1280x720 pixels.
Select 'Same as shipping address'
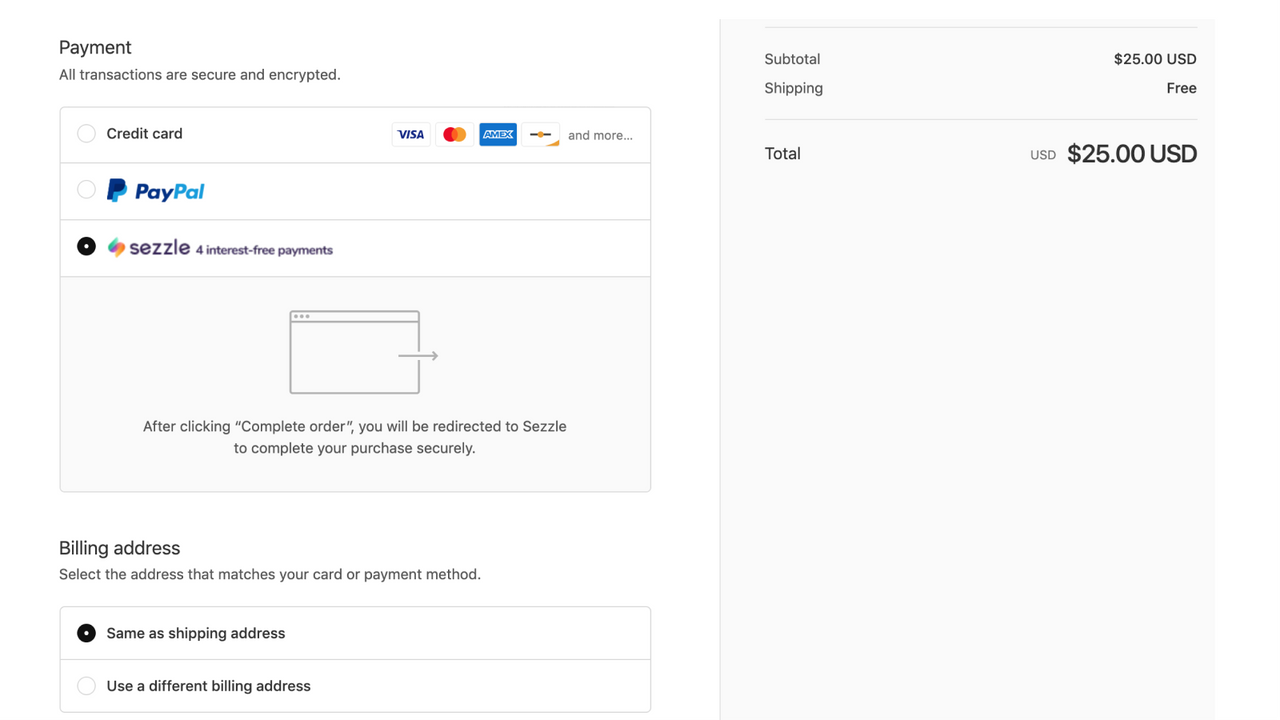(86, 632)
